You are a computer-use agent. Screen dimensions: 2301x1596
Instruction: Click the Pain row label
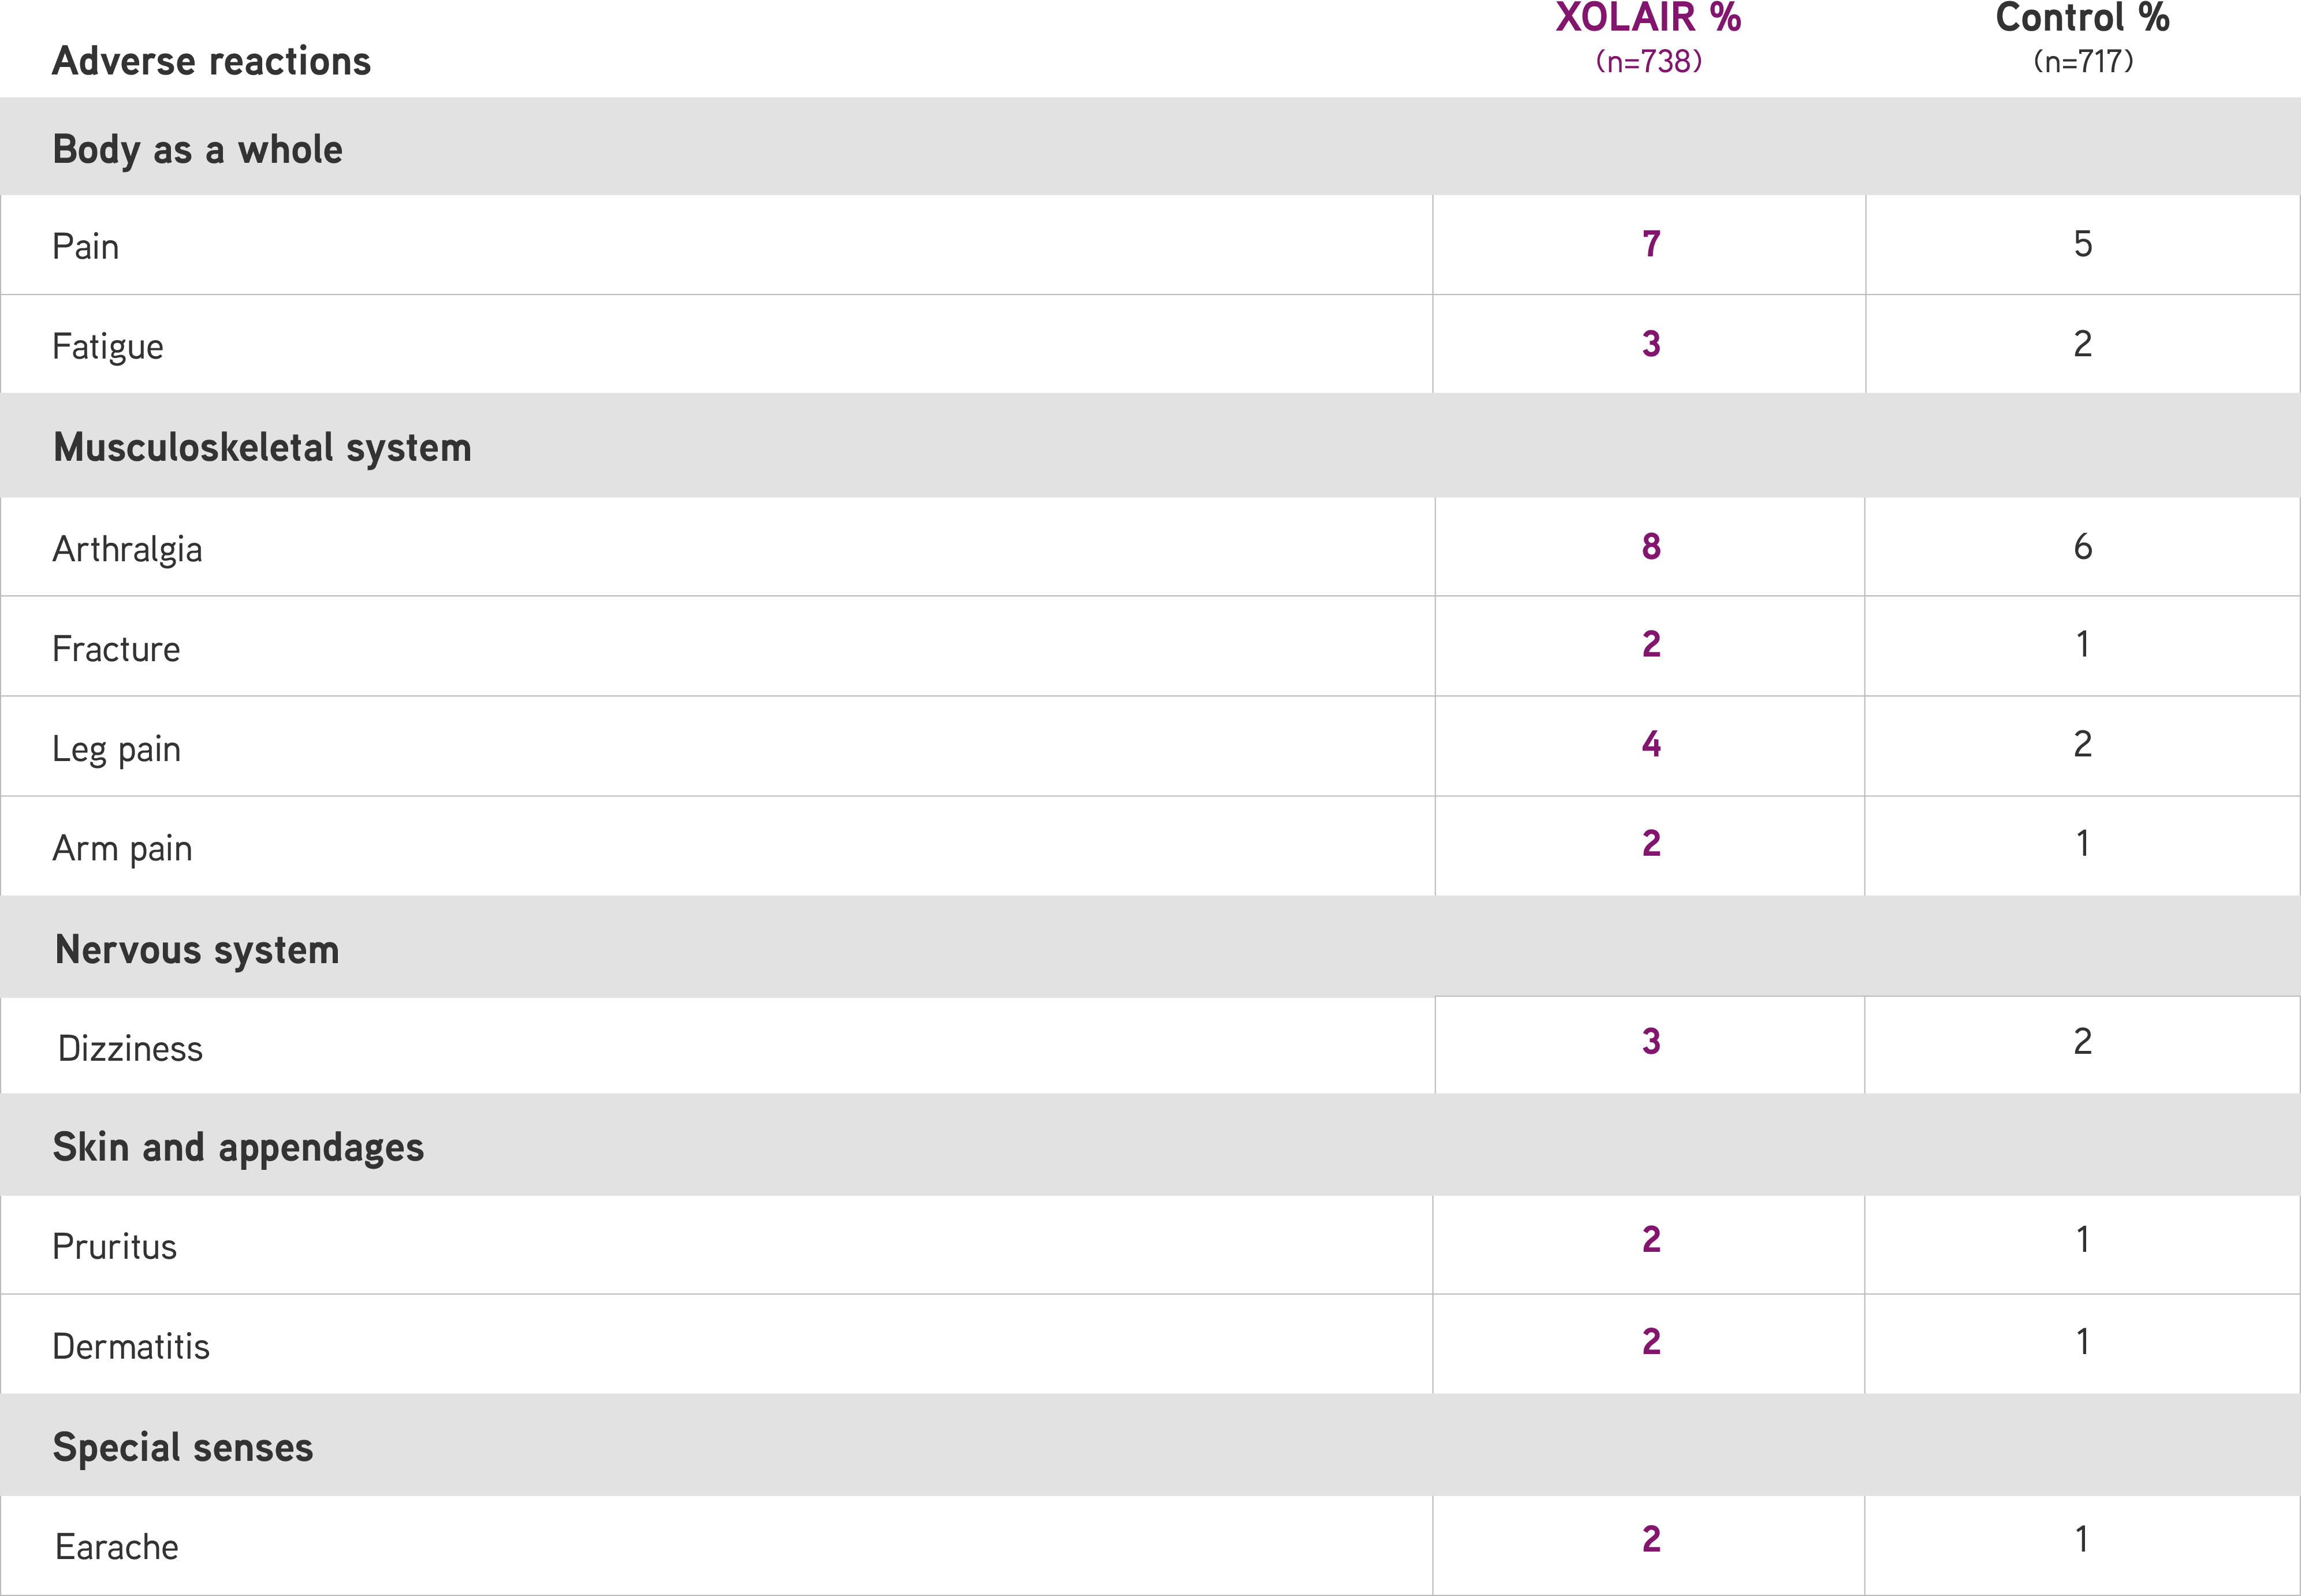(x=86, y=247)
